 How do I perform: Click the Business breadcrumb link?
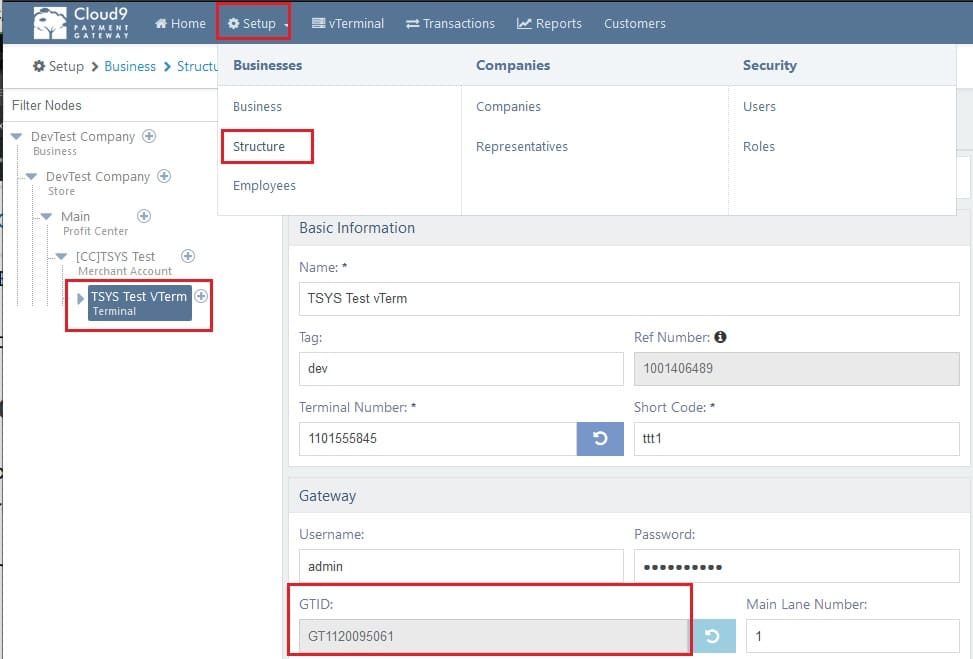(130, 66)
